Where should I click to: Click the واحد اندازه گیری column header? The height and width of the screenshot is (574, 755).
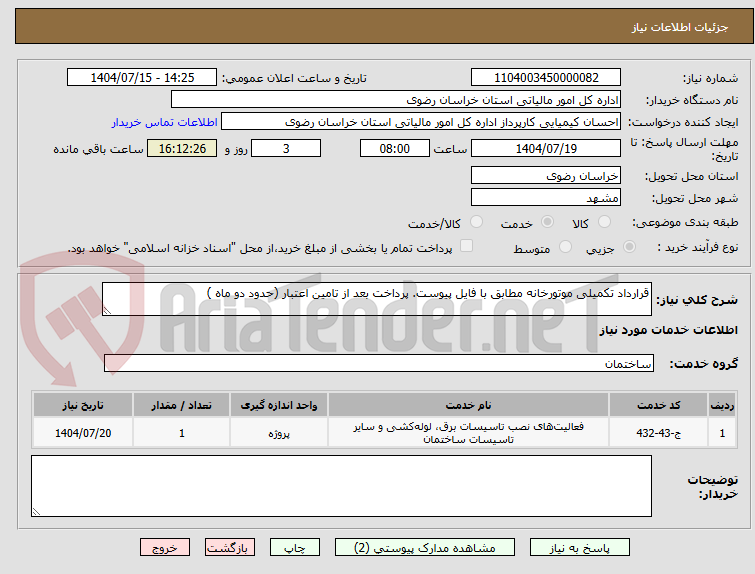point(279,405)
